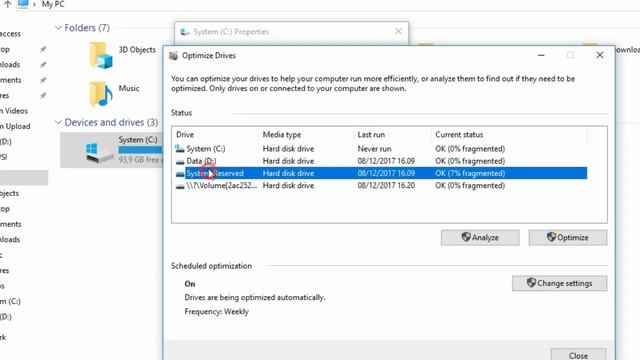Open Change settings for scheduled optimization

pos(560,283)
